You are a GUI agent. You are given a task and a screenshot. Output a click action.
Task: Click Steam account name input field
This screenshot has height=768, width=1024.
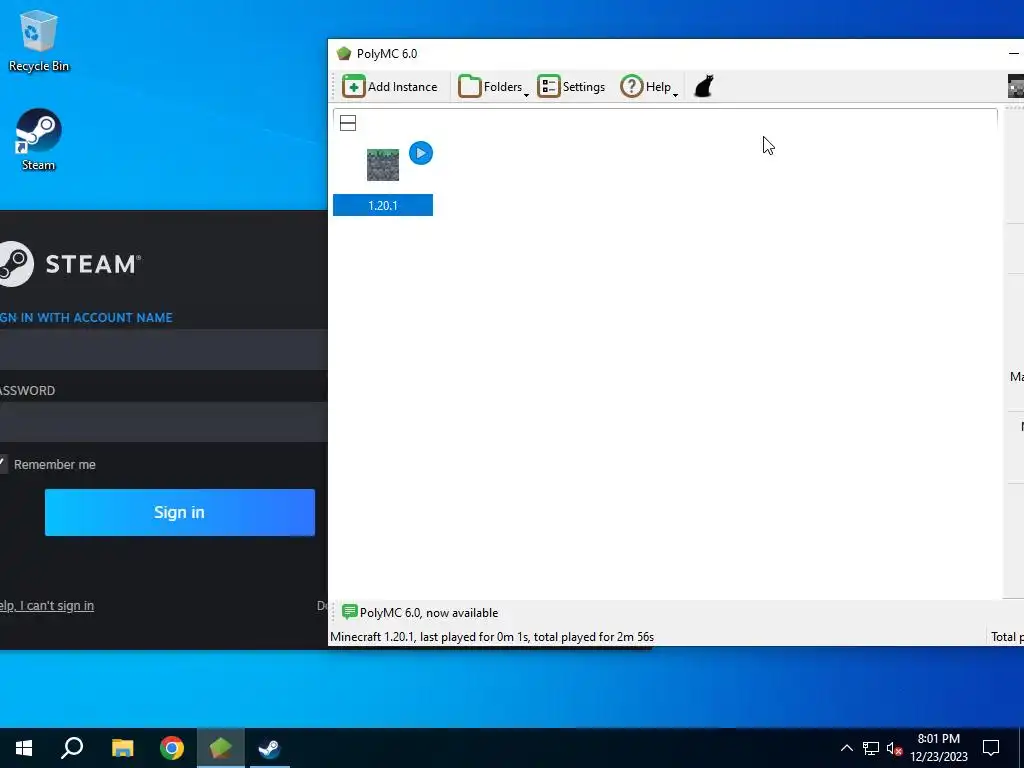(x=163, y=349)
